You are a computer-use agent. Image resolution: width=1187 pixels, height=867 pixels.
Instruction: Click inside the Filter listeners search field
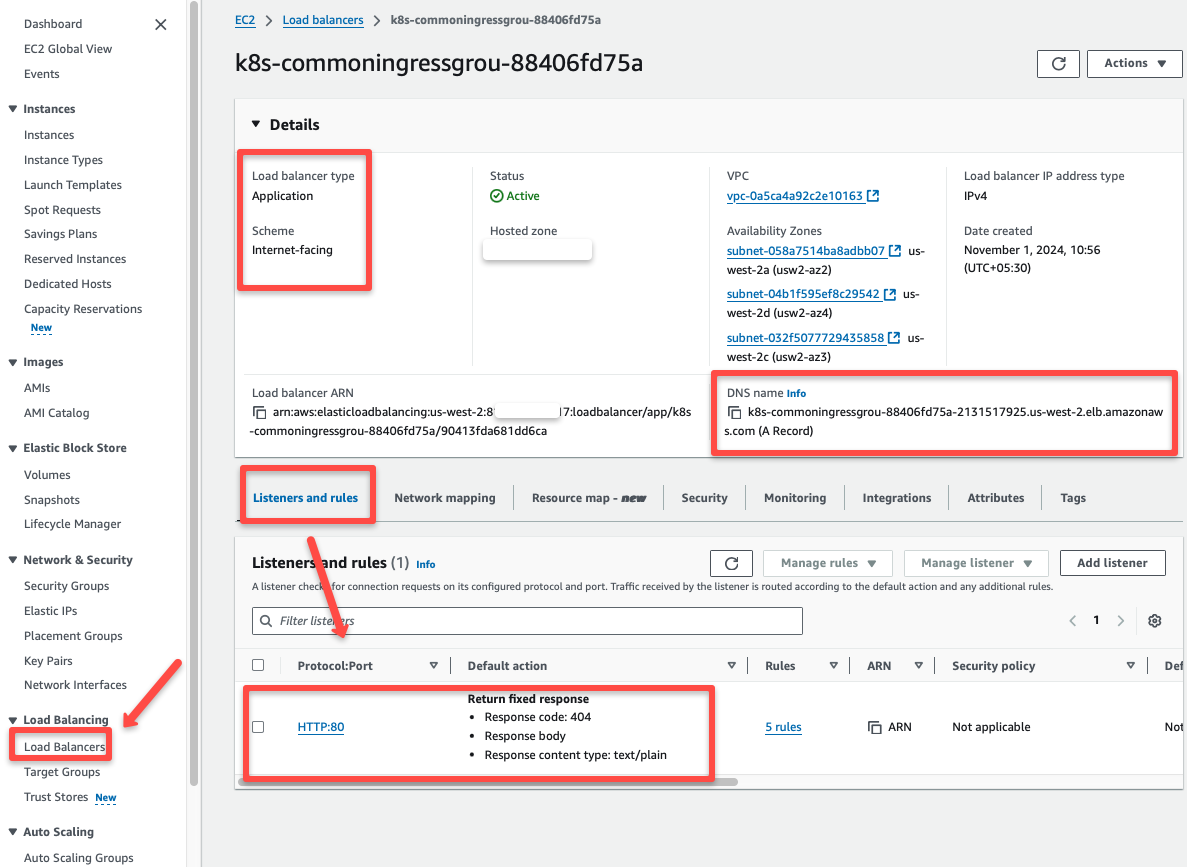[x=527, y=620]
